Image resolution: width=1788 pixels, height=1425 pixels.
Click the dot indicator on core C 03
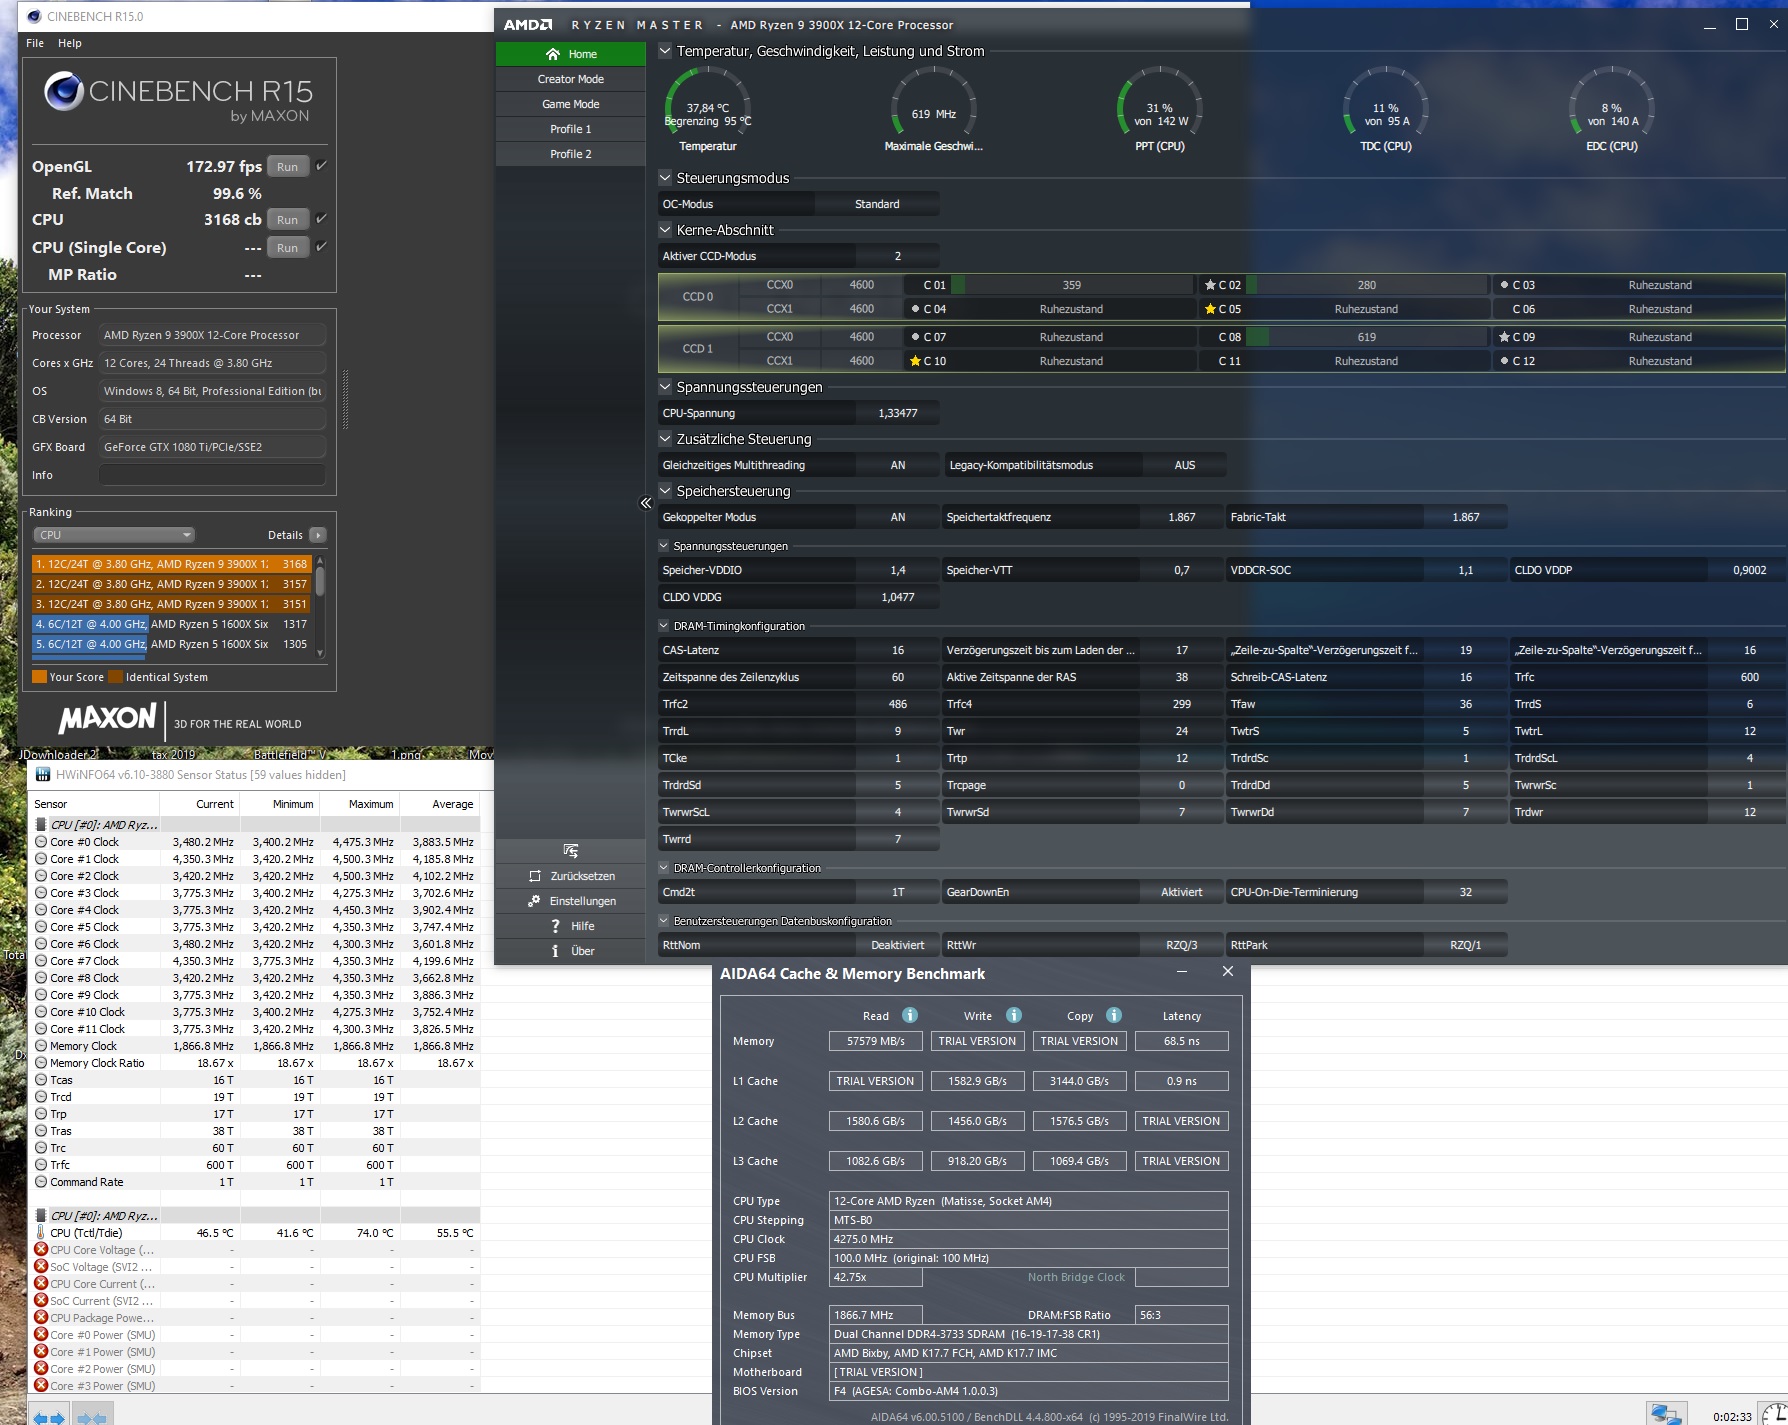tap(1504, 285)
